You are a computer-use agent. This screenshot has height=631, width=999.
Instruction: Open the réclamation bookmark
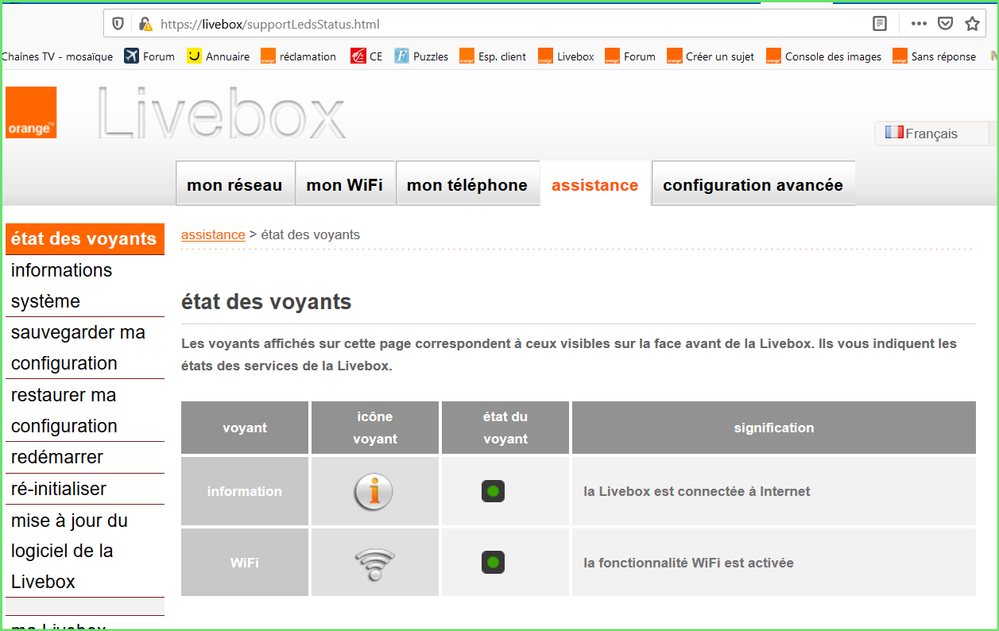click(299, 56)
